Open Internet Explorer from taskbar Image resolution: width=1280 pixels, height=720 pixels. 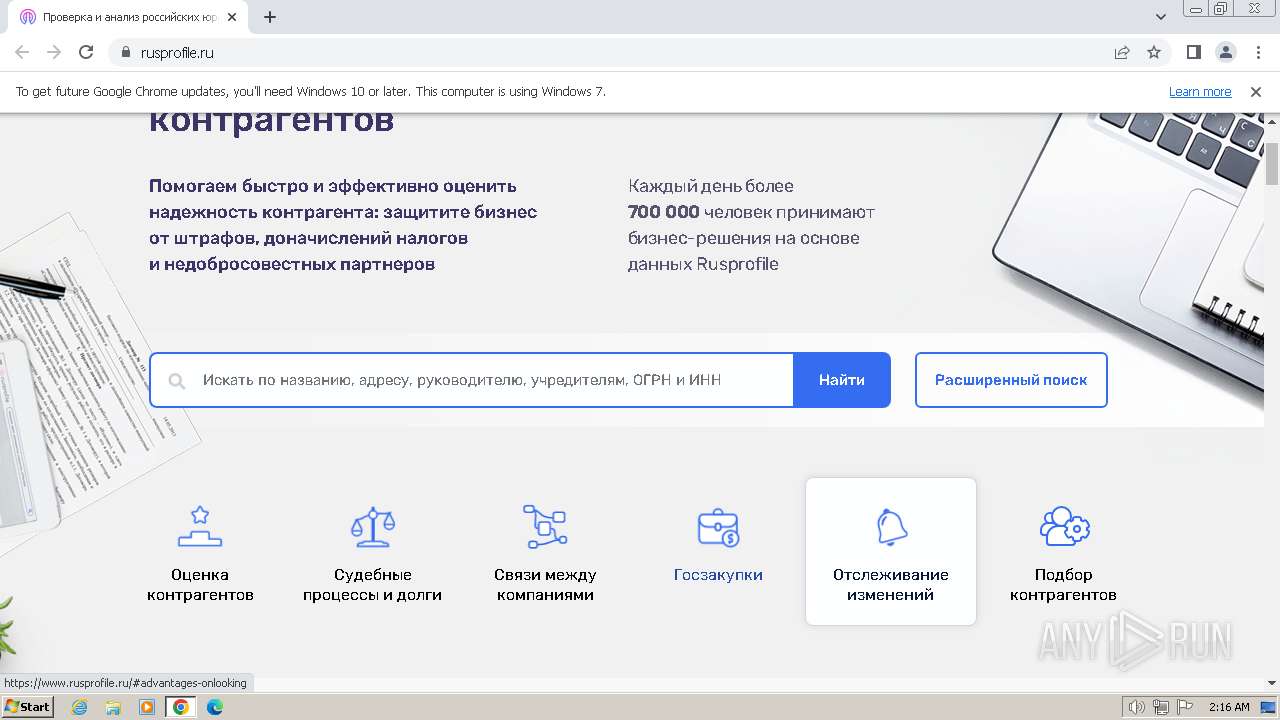pos(80,707)
